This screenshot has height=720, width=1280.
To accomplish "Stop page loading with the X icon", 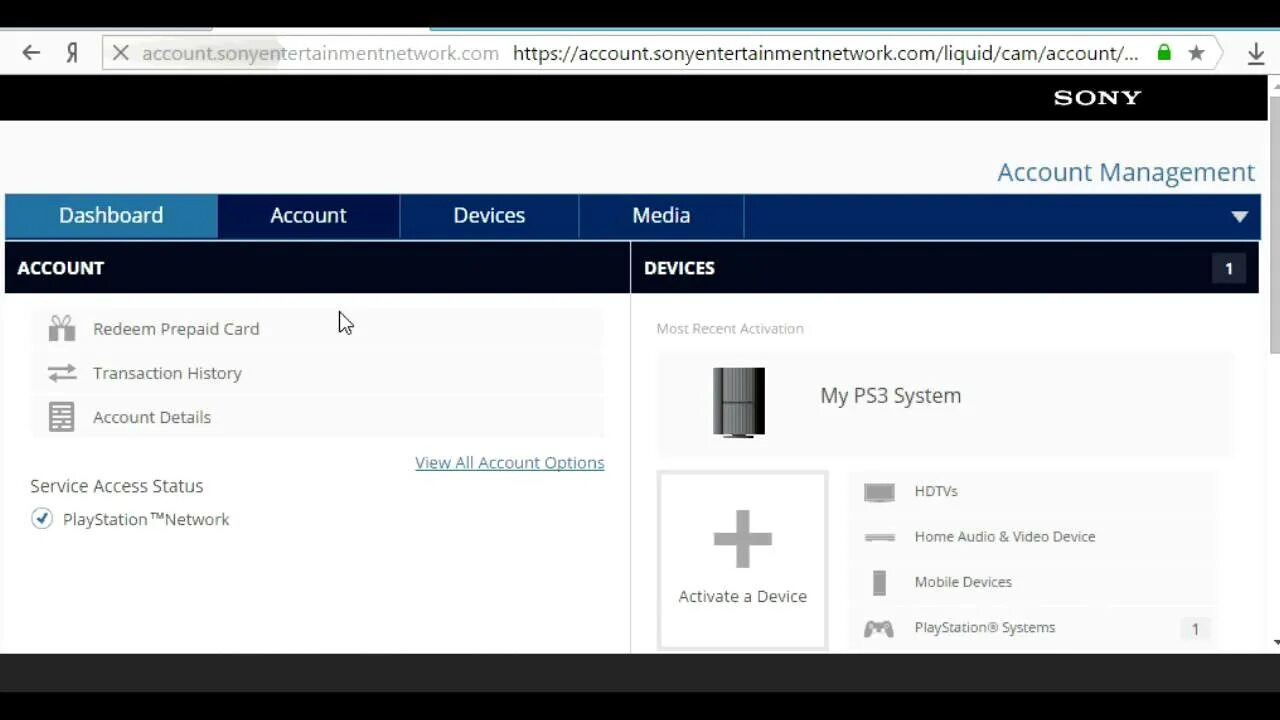I will point(120,53).
